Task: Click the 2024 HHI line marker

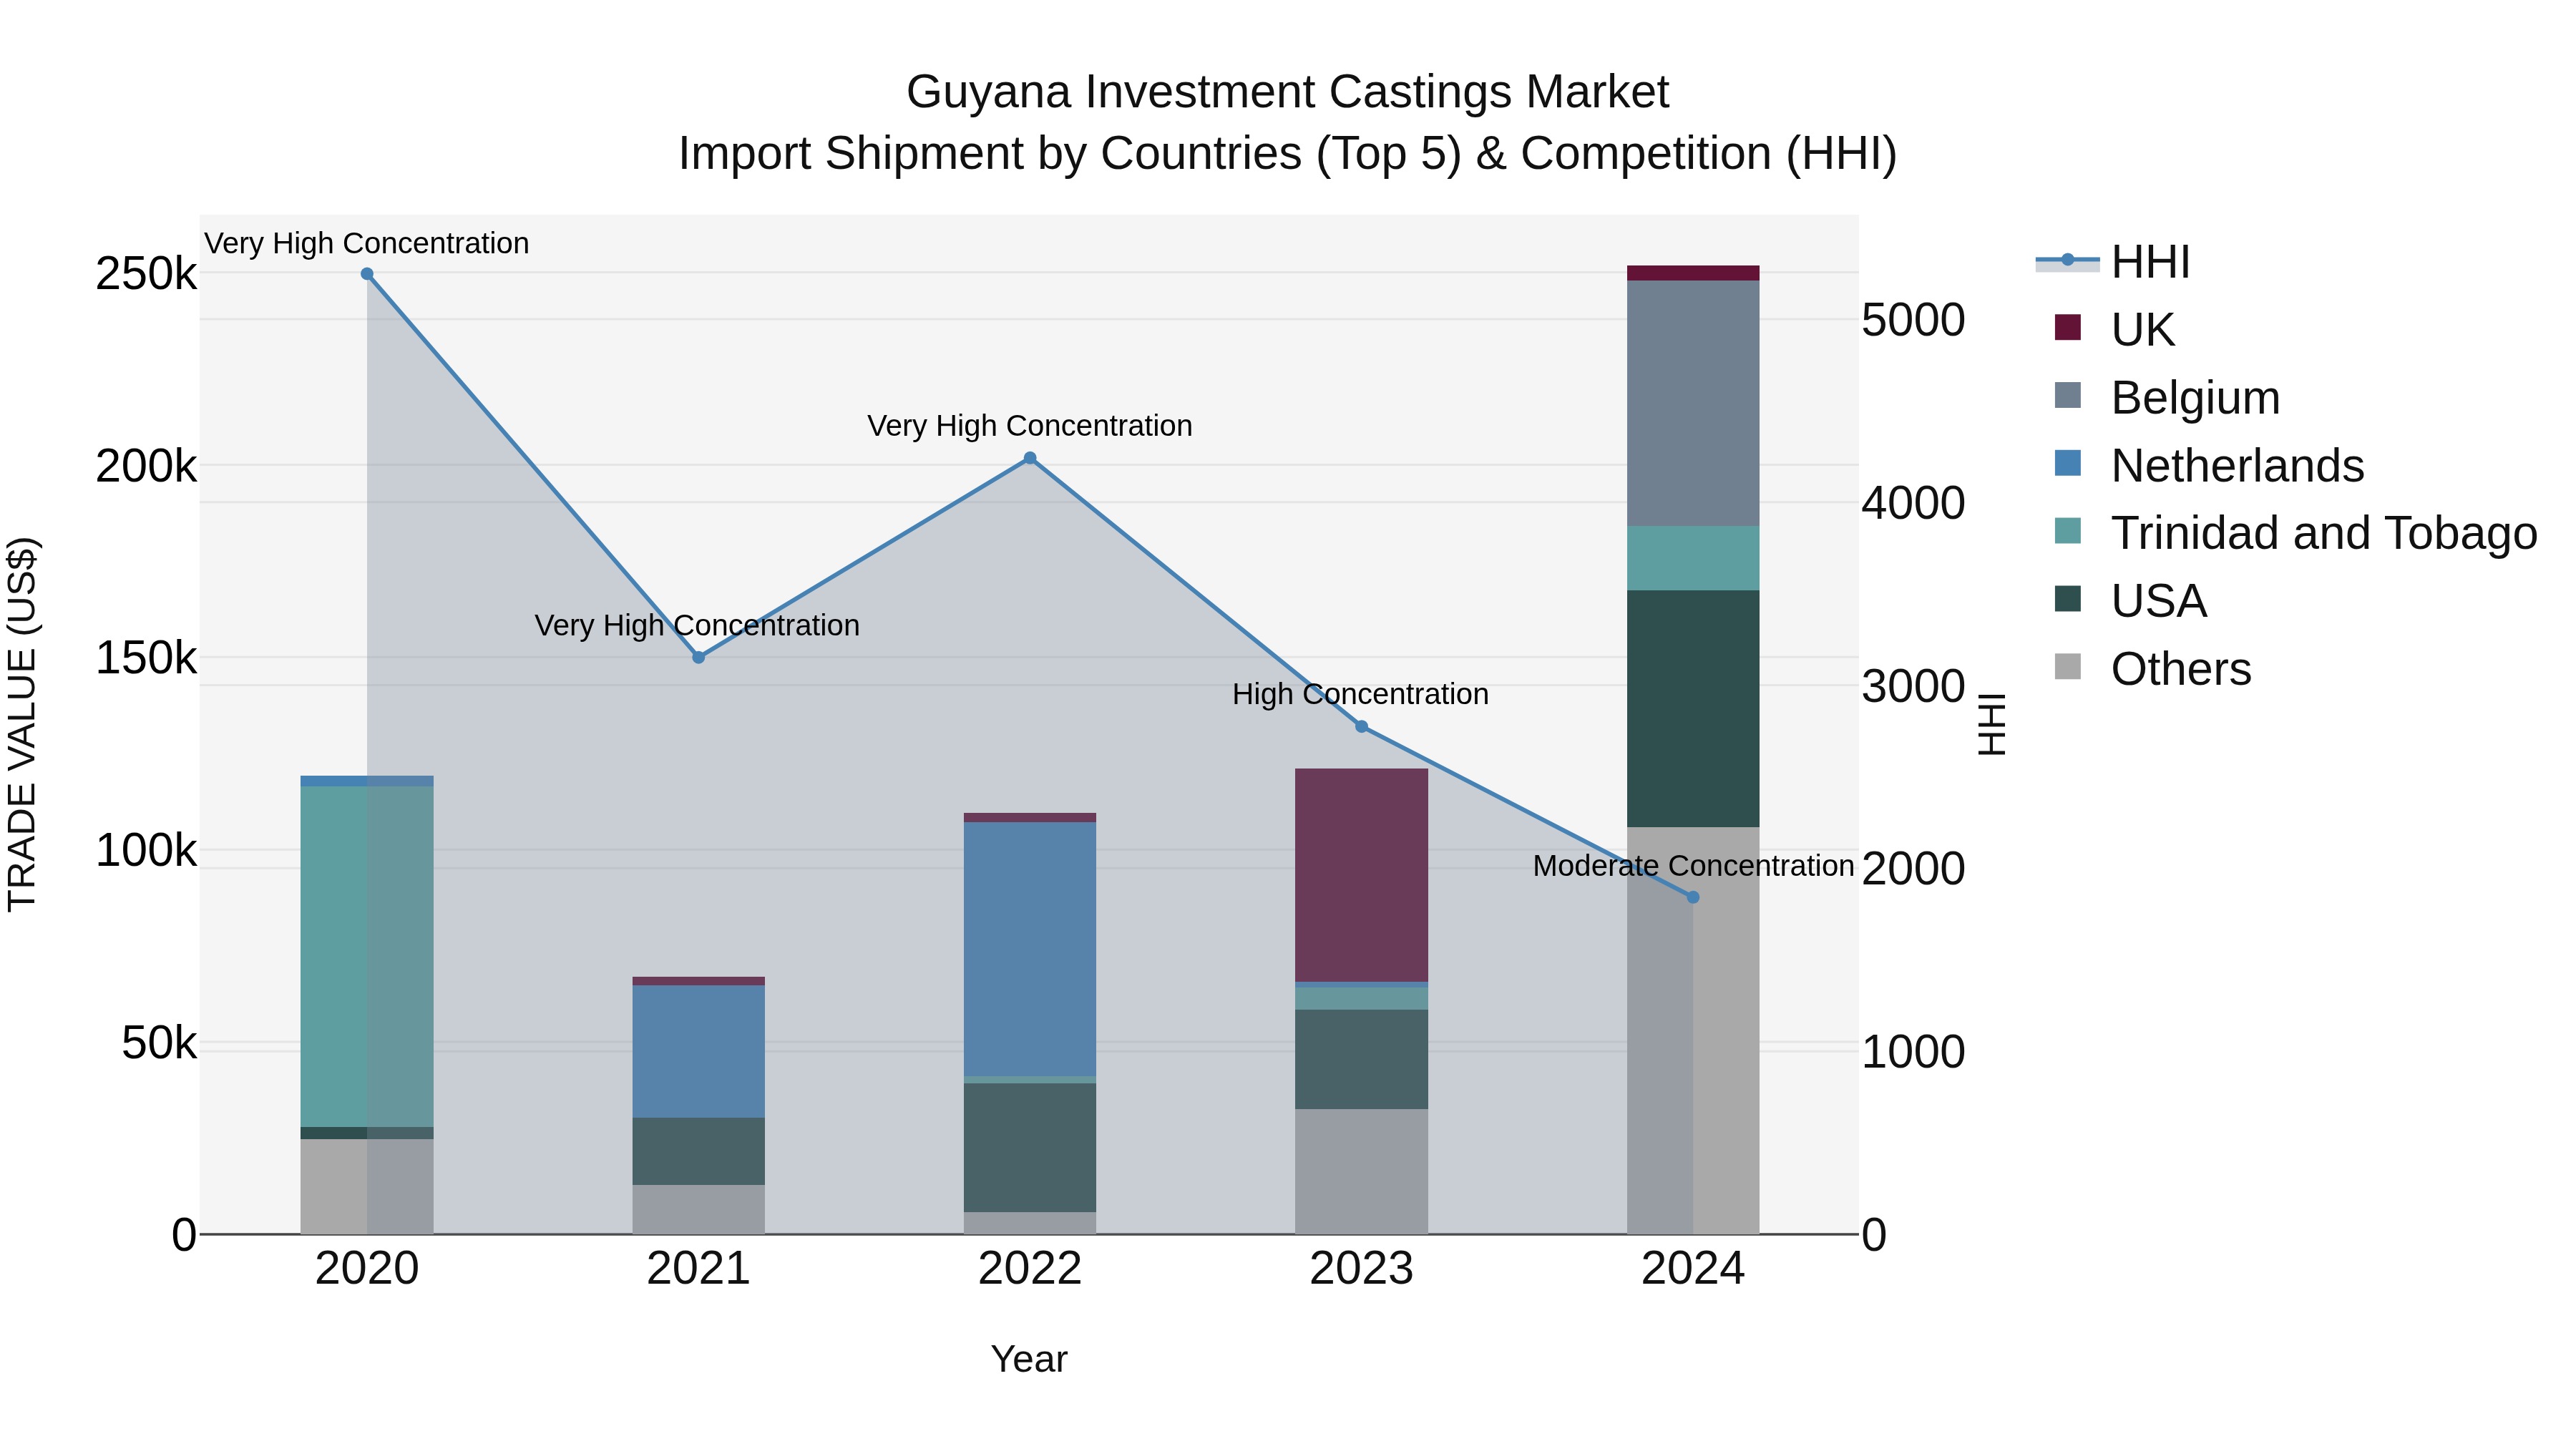Action: point(1693,898)
